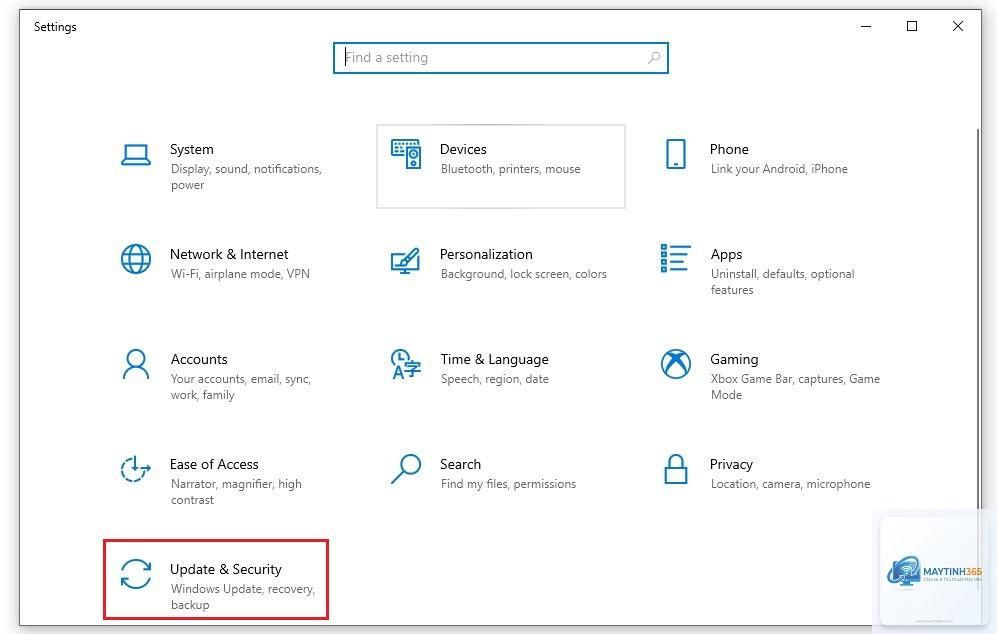Click 'Windows Update, recovery, backup' description
This screenshot has height=634, width=997.
click(x=243, y=596)
